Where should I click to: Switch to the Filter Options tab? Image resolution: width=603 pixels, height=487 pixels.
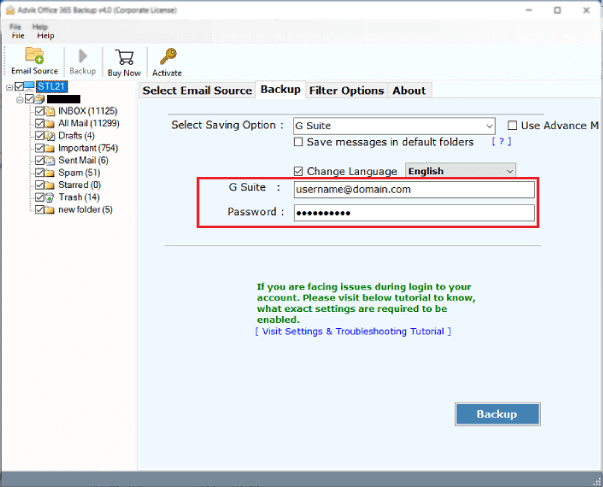point(346,90)
